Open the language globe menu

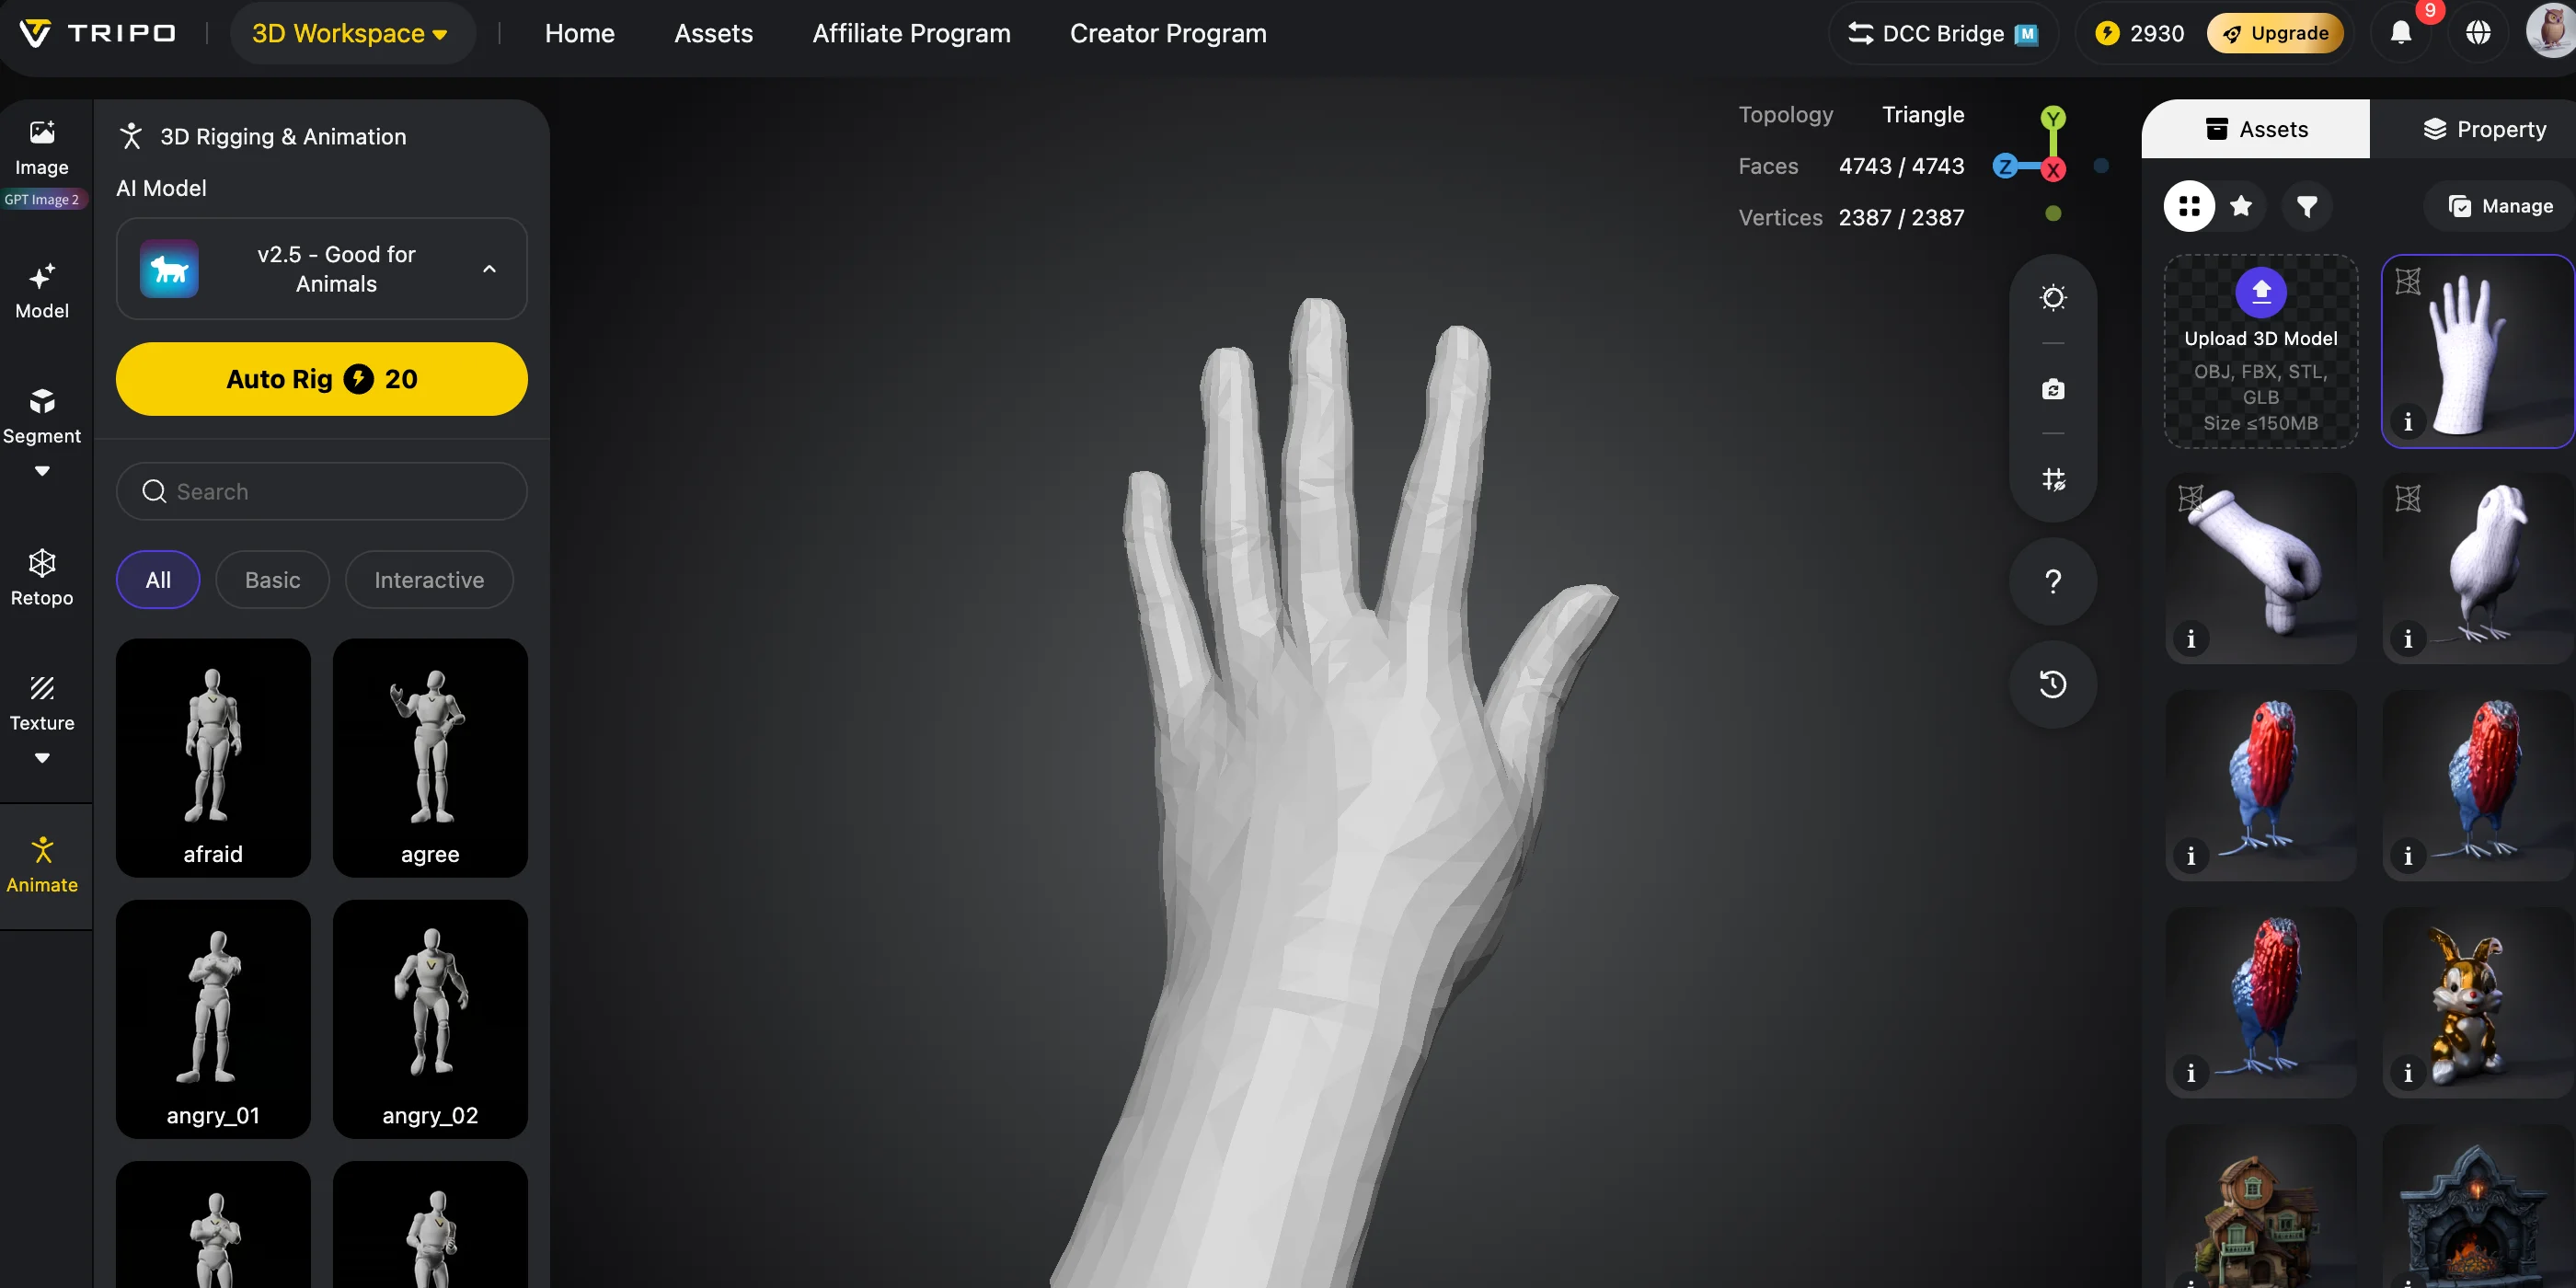tap(2477, 33)
